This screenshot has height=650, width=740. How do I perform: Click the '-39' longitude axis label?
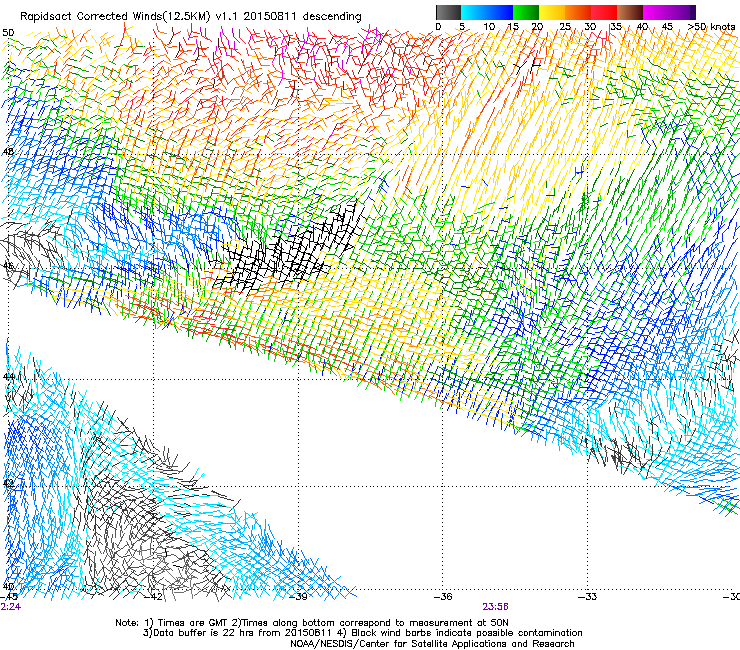pyautogui.click(x=298, y=597)
